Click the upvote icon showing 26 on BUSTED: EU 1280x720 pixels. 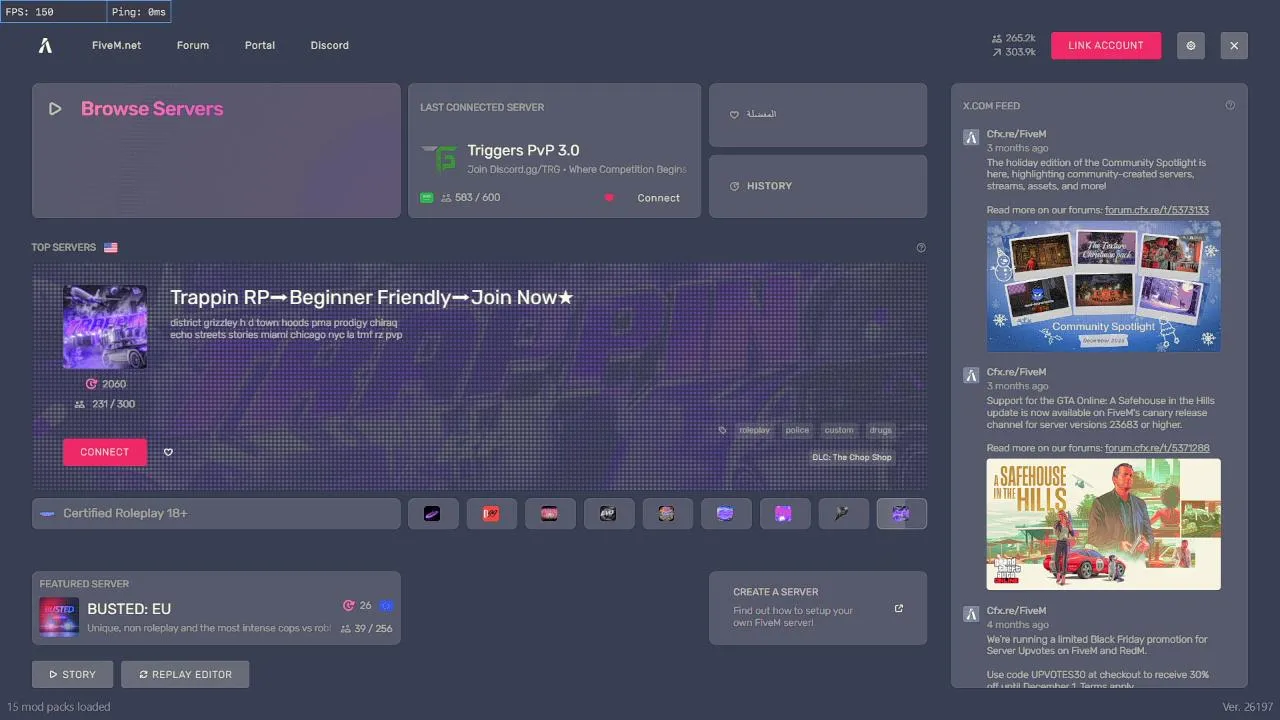pos(349,605)
